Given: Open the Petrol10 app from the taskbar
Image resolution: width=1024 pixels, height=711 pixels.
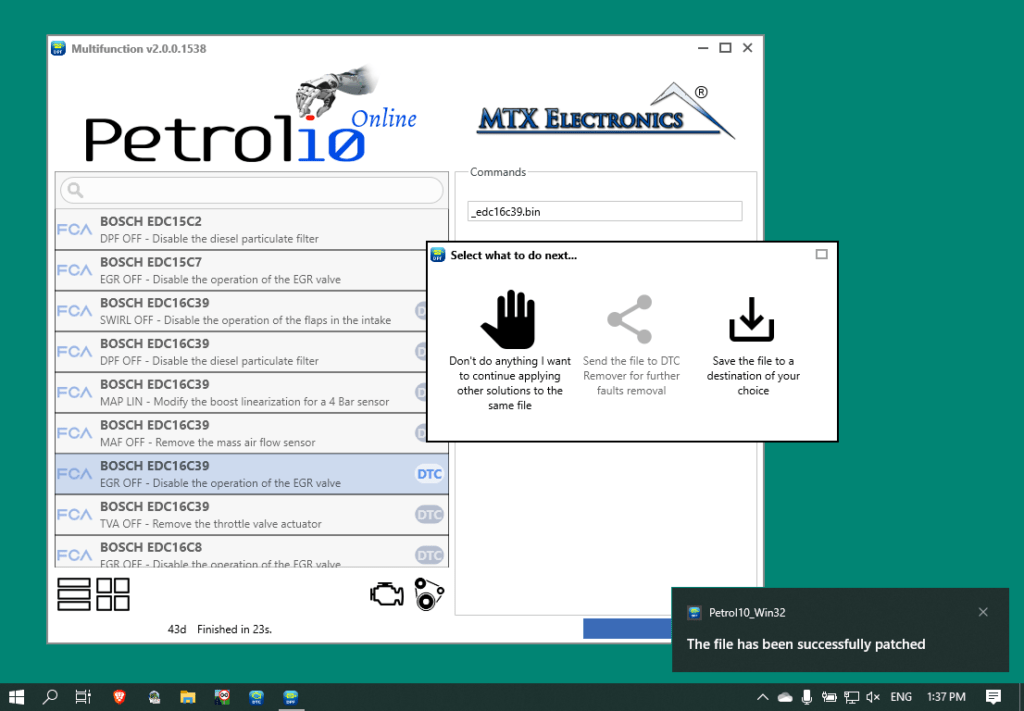Looking at the screenshot, I should coord(291,696).
